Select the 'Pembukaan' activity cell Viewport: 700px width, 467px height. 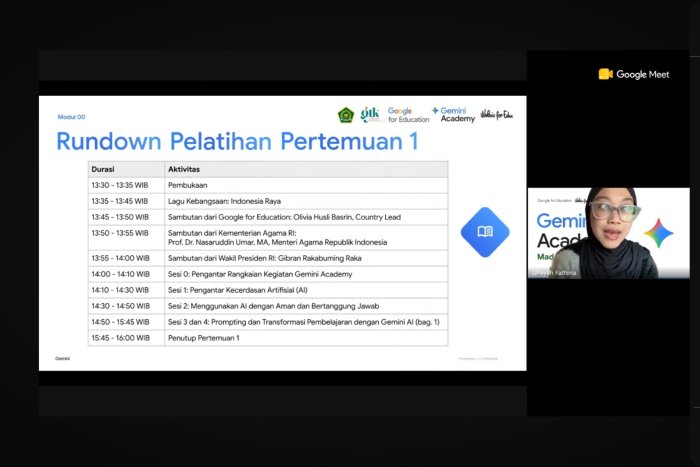[306, 185]
